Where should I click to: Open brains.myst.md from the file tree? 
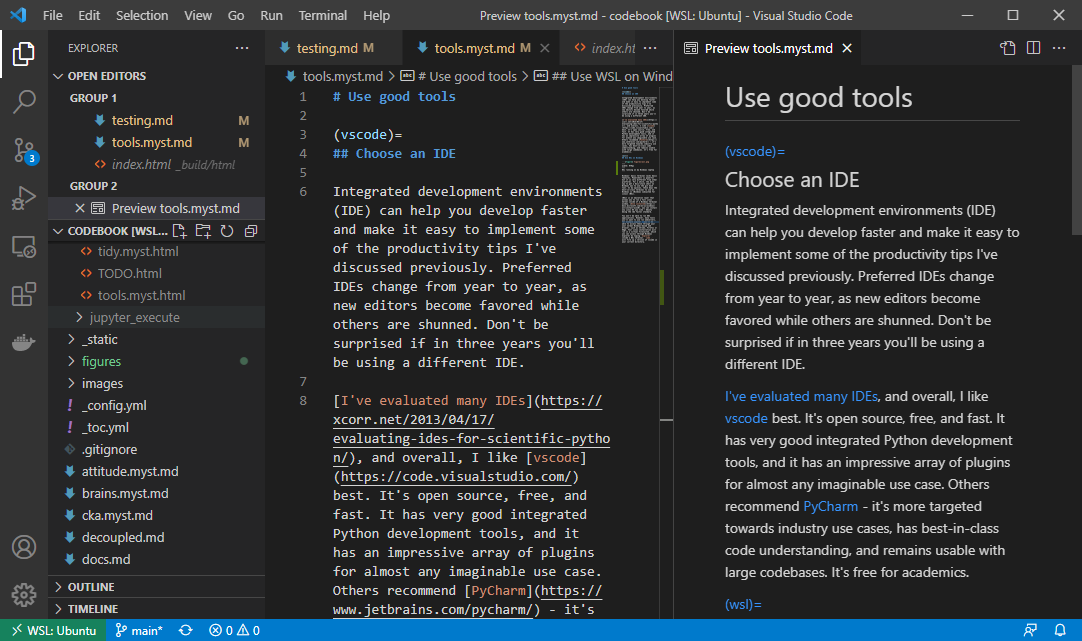[157, 493]
